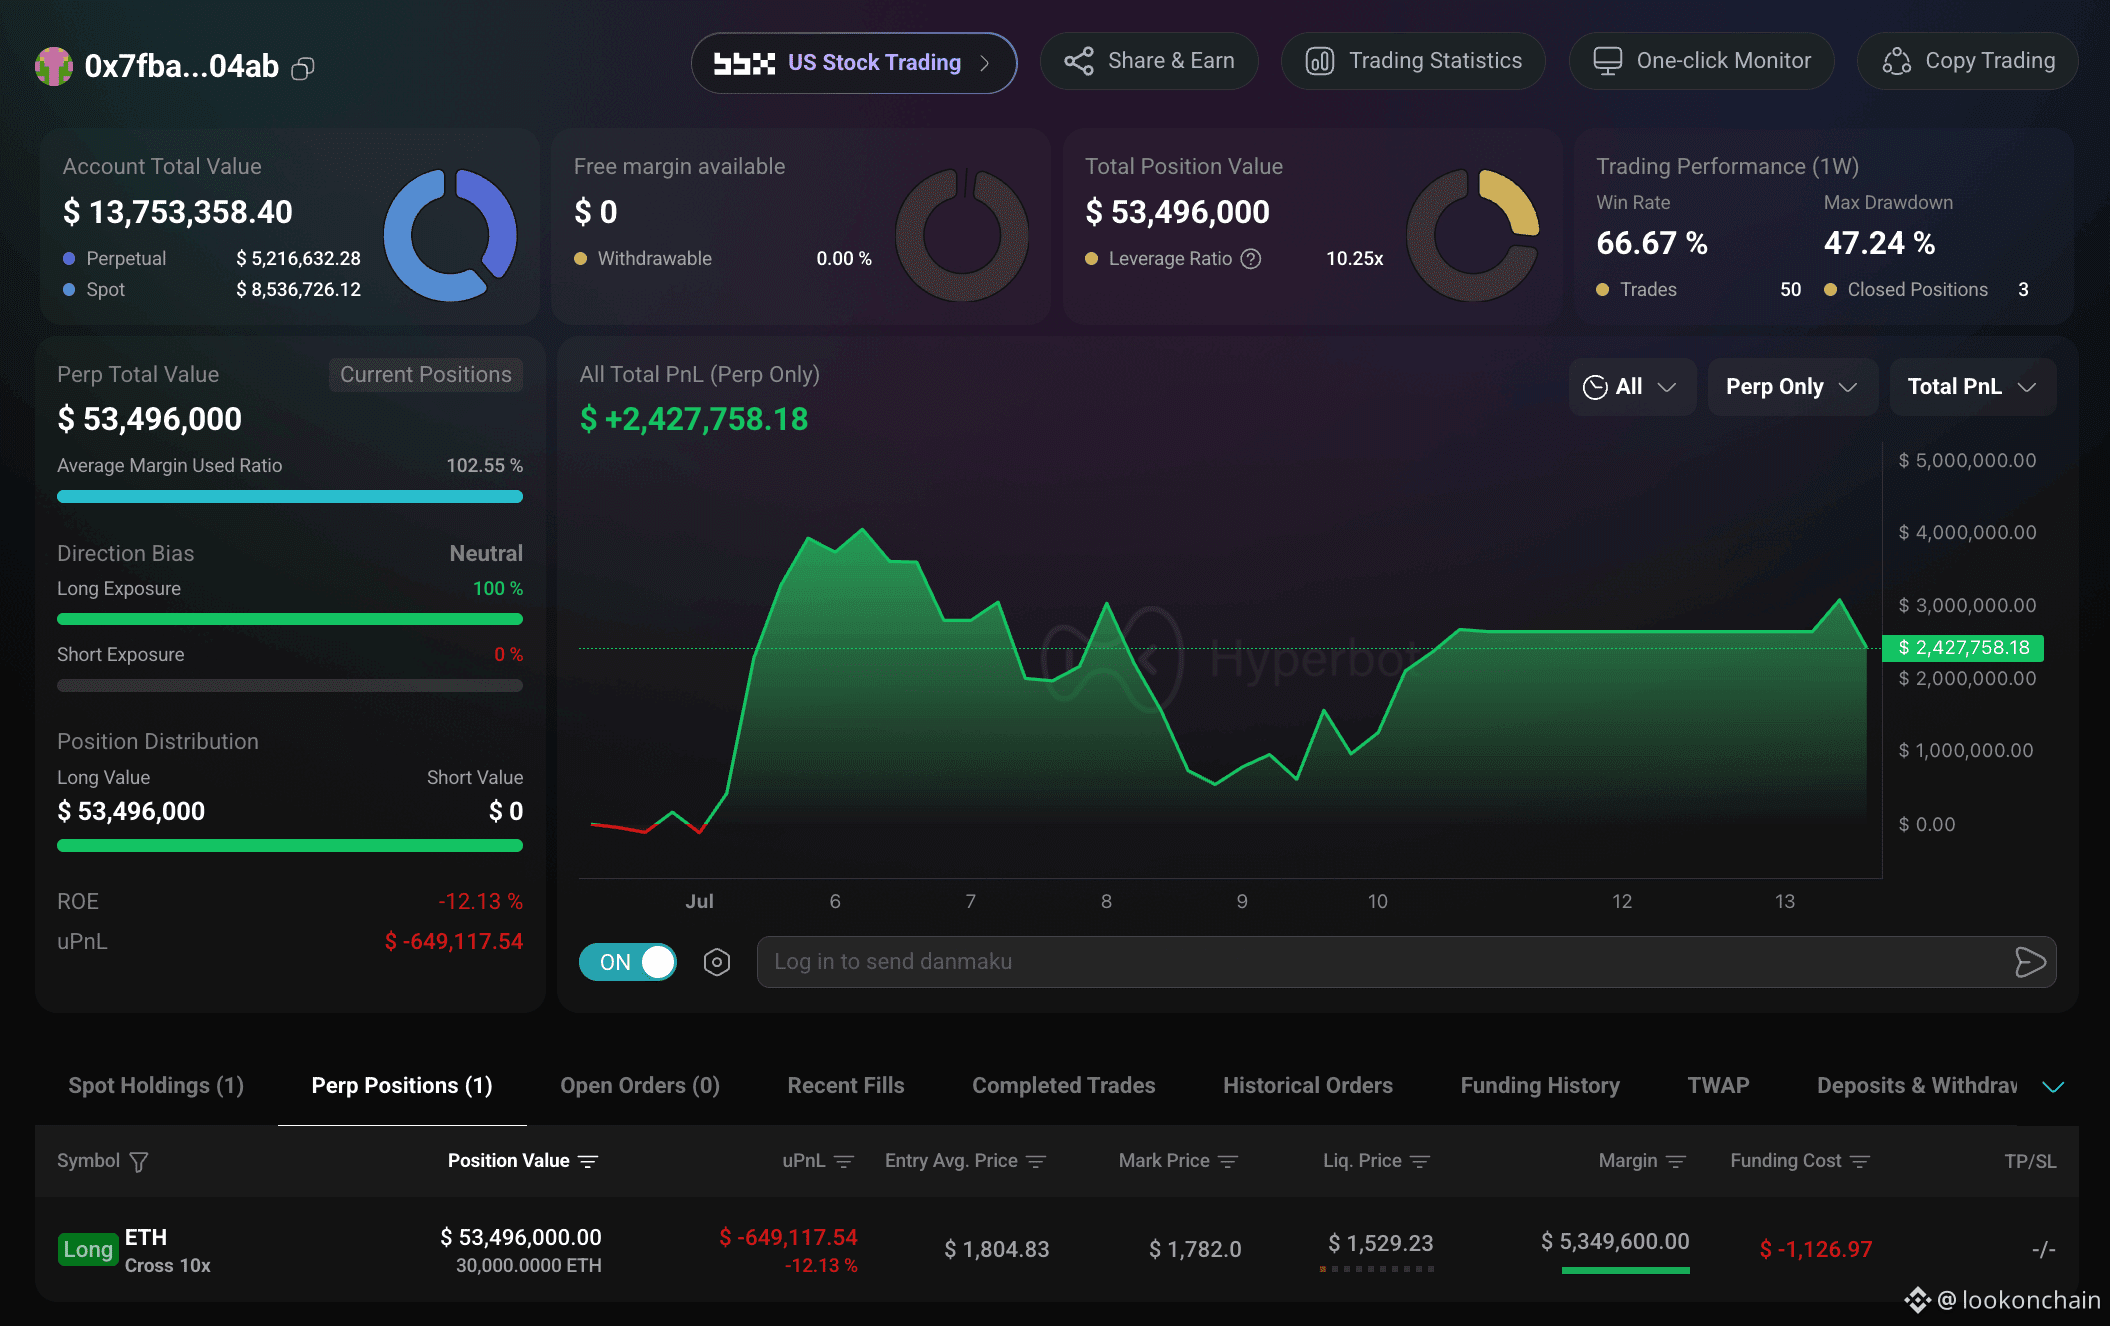Click the Long Exposure green bar
This screenshot has width=2110, height=1326.
(290, 619)
